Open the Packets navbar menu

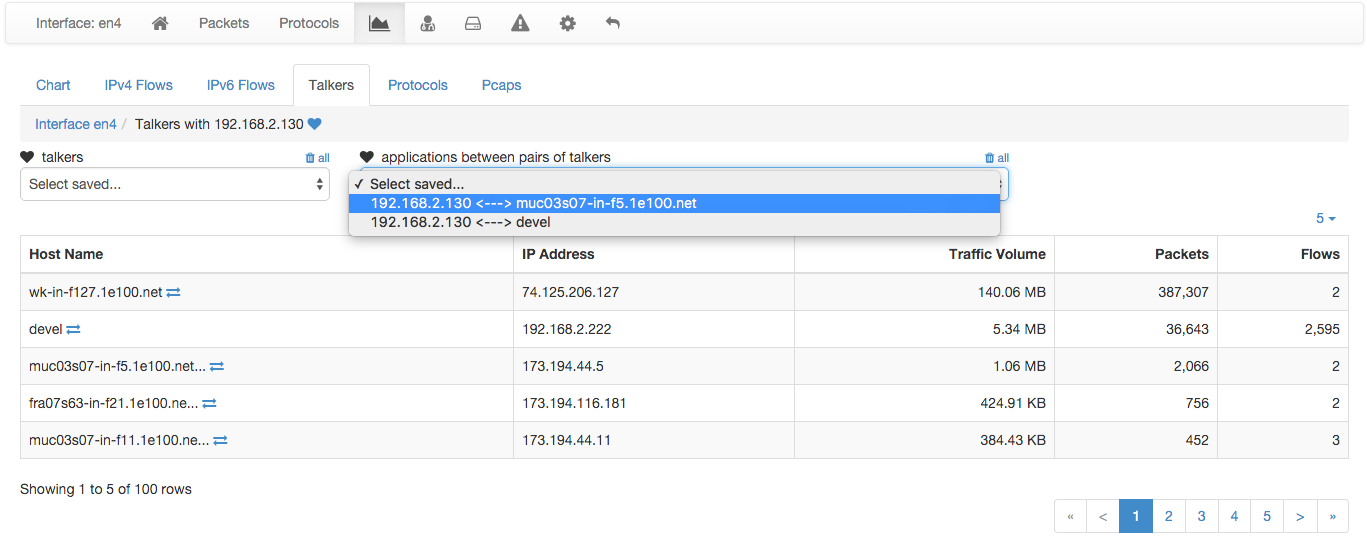[x=224, y=23]
